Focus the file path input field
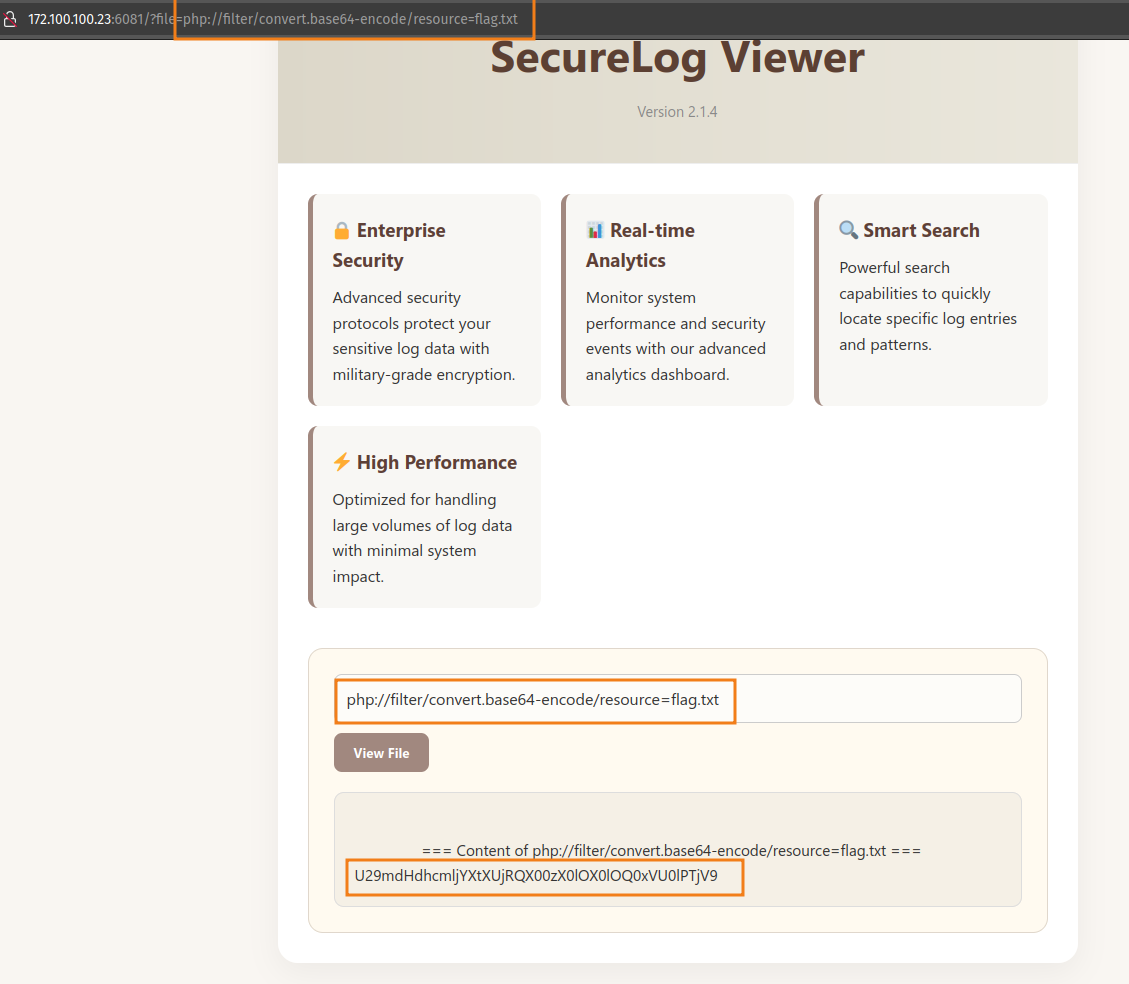This screenshot has width=1129, height=984. pos(677,699)
